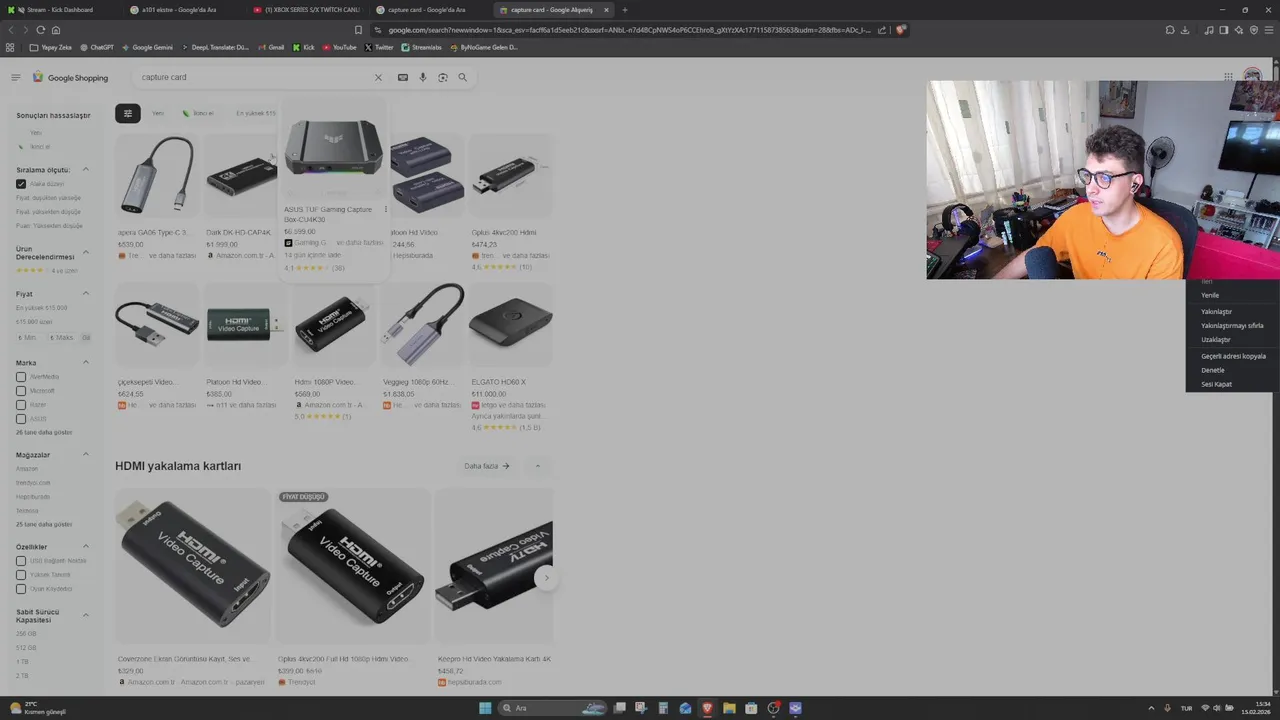Open the Windows taskbar search box
Image resolution: width=1280 pixels, height=720 pixels.
[x=550, y=708]
